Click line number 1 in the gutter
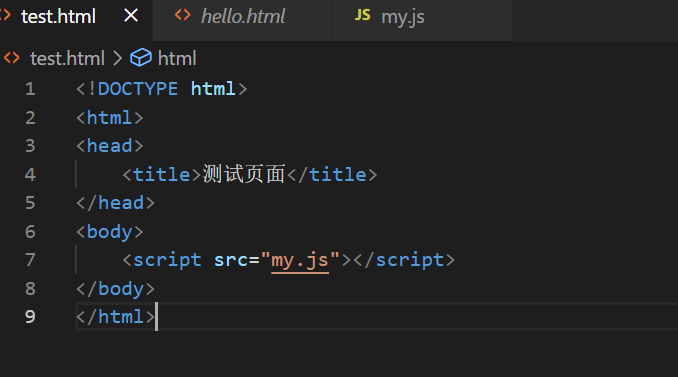Screen dimensions: 678x377 (30, 89)
